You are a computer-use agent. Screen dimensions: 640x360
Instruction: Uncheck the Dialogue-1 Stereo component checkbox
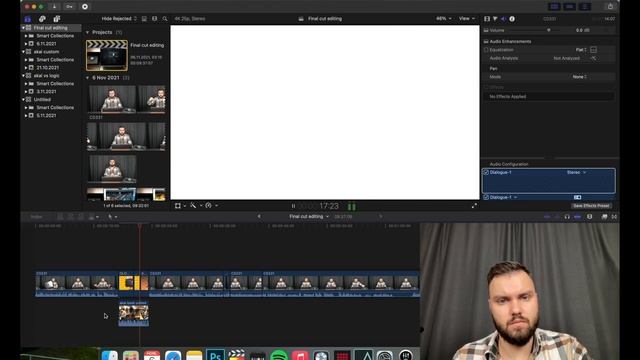click(486, 173)
